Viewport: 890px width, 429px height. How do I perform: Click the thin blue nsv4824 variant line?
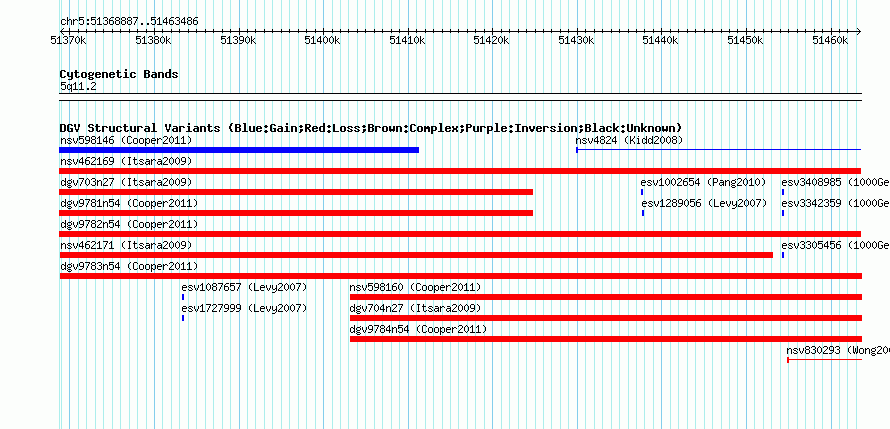[x=719, y=150]
